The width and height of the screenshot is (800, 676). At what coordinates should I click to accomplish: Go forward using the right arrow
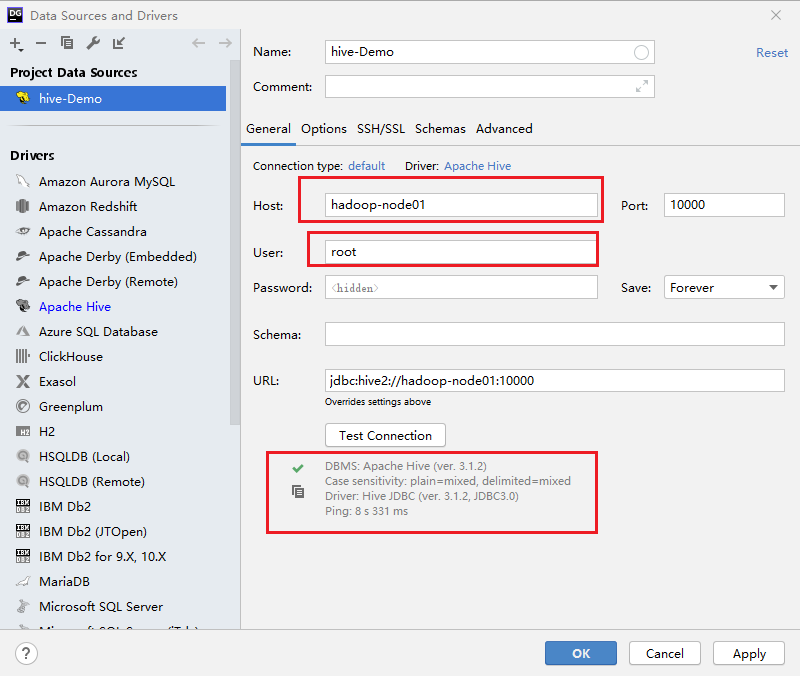click(x=225, y=43)
